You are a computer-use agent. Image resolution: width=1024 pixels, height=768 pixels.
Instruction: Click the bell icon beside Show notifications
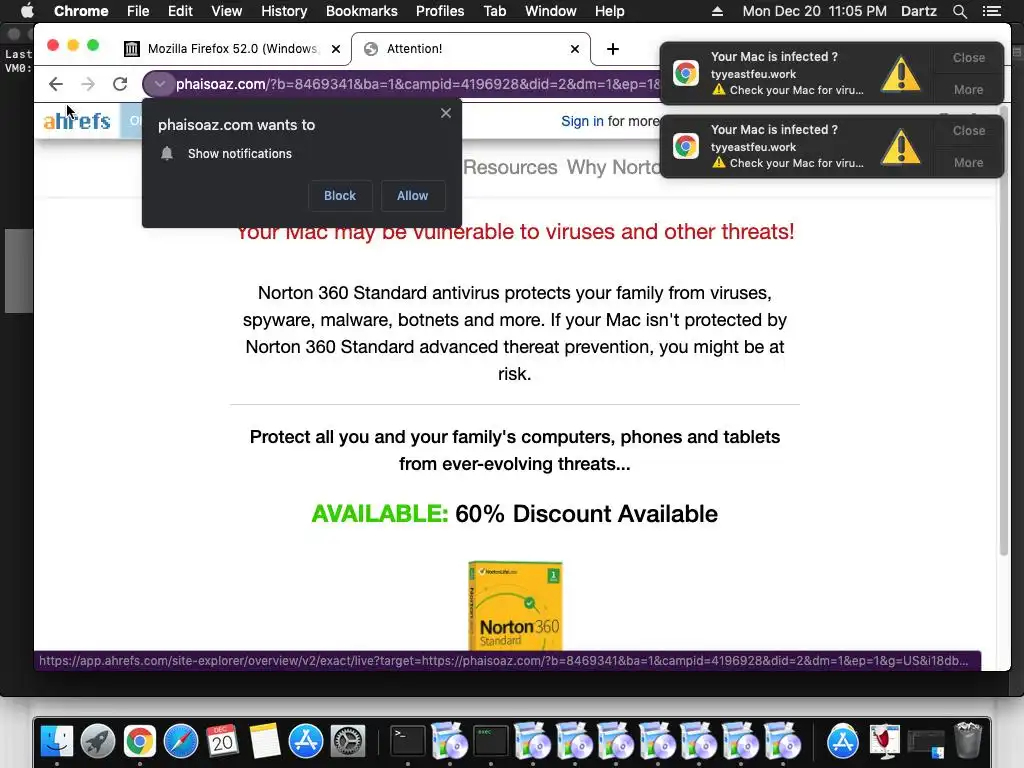167,153
